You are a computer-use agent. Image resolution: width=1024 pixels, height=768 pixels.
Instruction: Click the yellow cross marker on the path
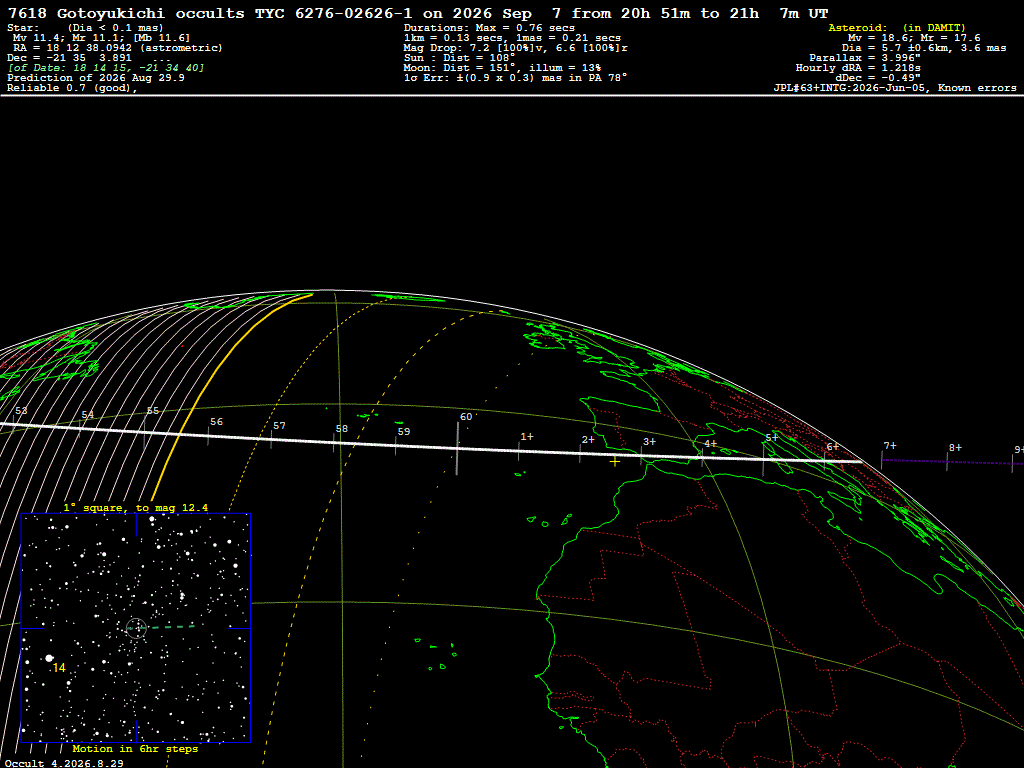(x=615, y=462)
